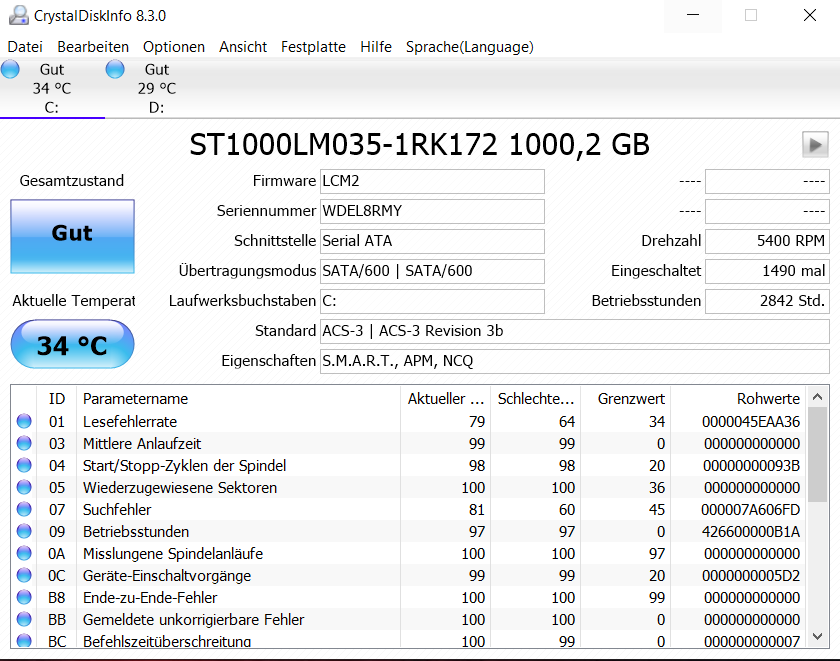Click the 34 °C temperature button
The width and height of the screenshot is (840, 661).
[72, 344]
